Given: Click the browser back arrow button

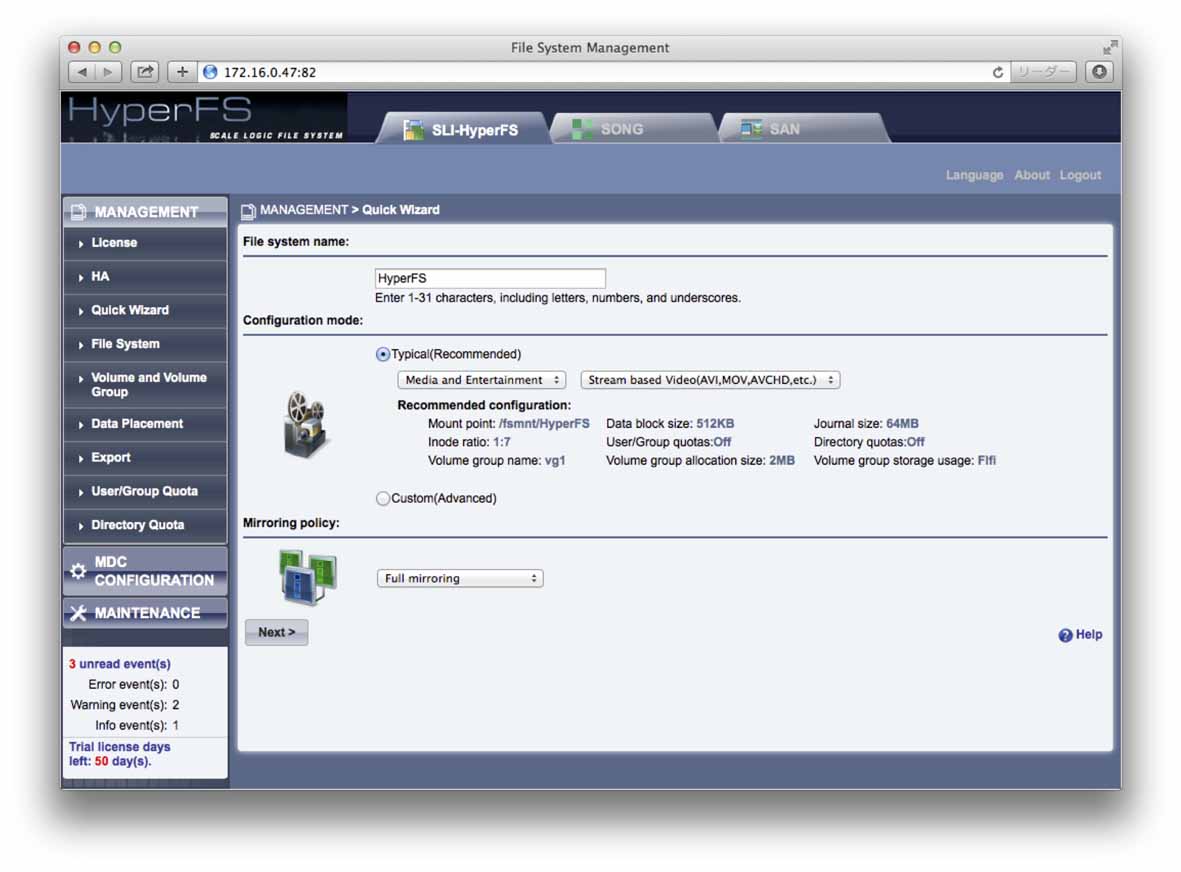Looking at the screenshot, I should point(81,72).
